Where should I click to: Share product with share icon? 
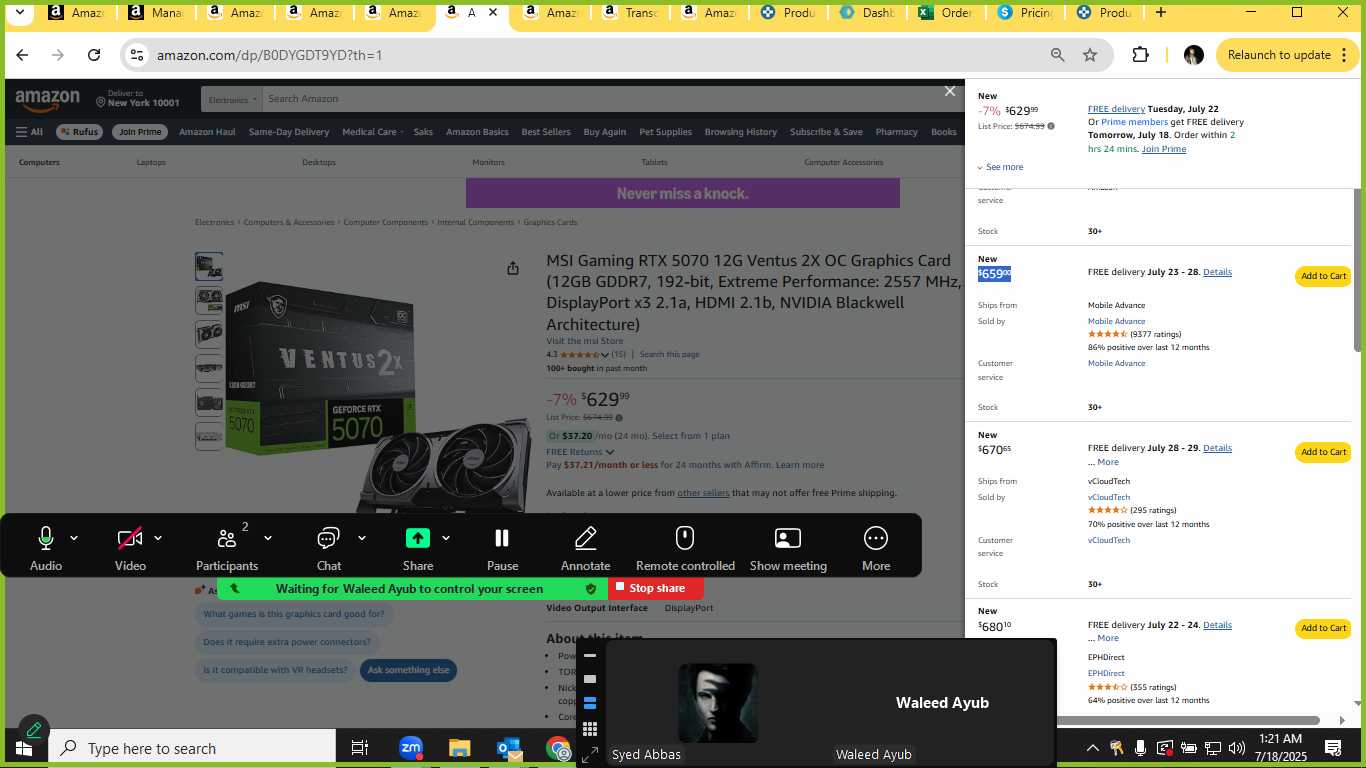[x=513, y=268]
